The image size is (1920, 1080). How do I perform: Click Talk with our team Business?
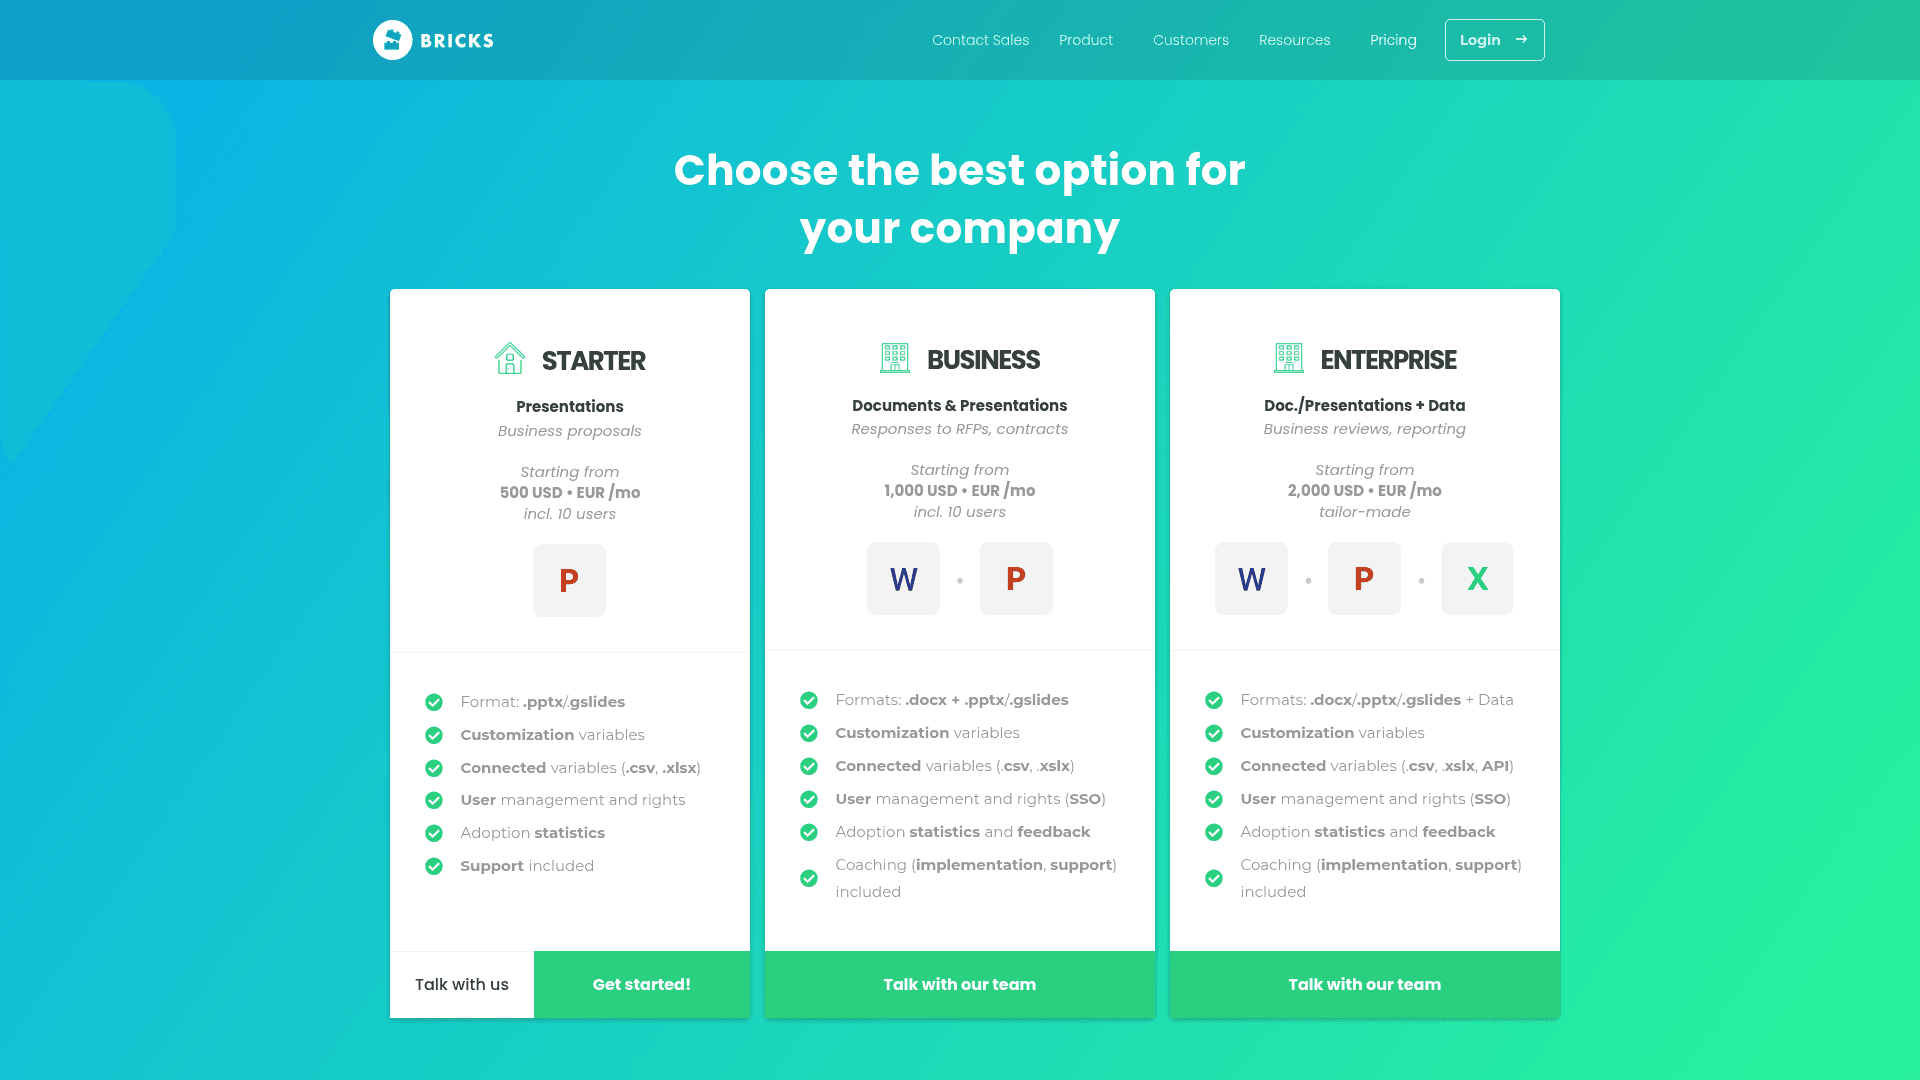pos(959,985)
